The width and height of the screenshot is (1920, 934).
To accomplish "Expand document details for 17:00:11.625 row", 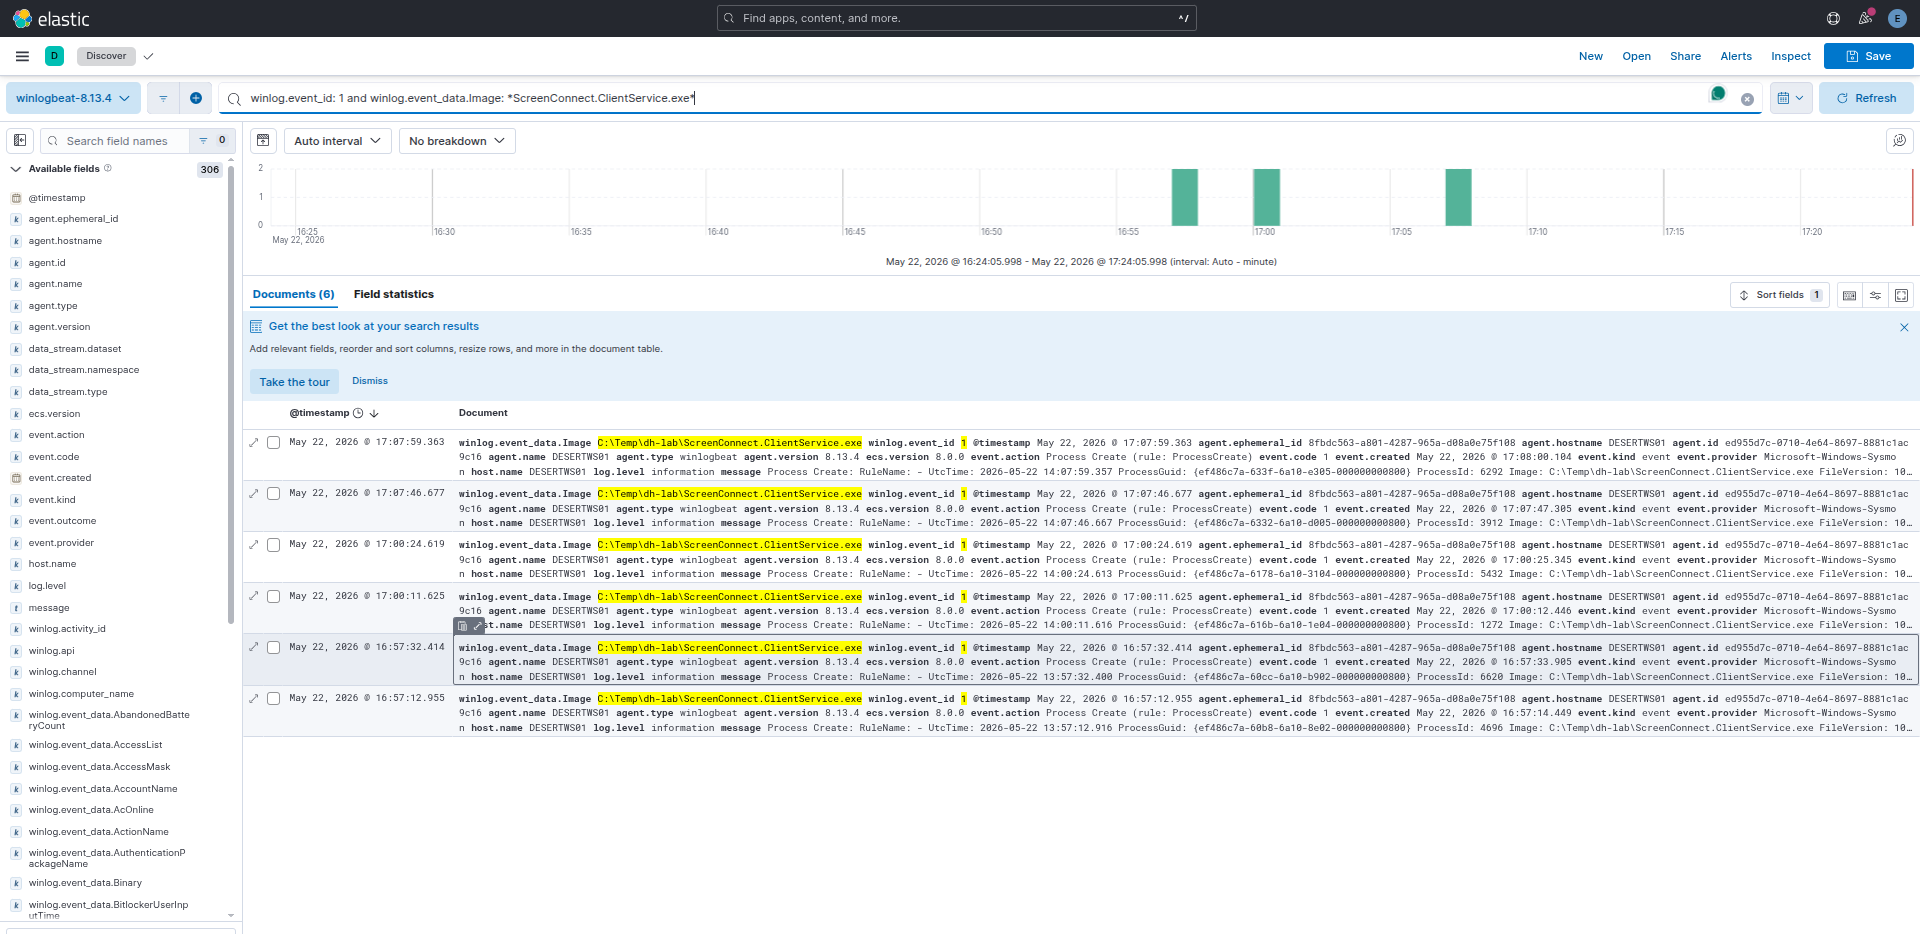I will pos(254,596).
